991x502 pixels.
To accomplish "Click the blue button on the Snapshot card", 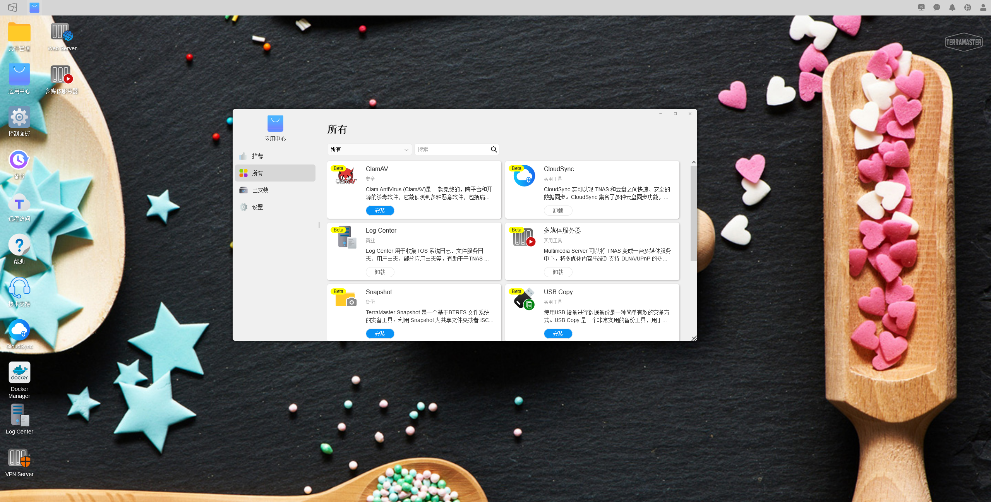I will [x=380, y=333].
